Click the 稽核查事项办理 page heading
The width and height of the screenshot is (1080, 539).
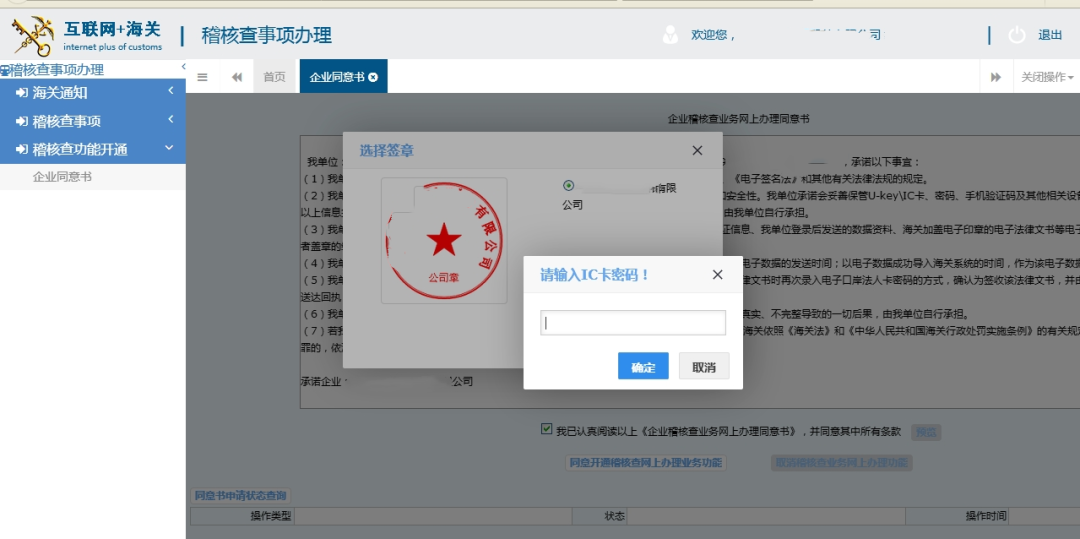(267, 35)
